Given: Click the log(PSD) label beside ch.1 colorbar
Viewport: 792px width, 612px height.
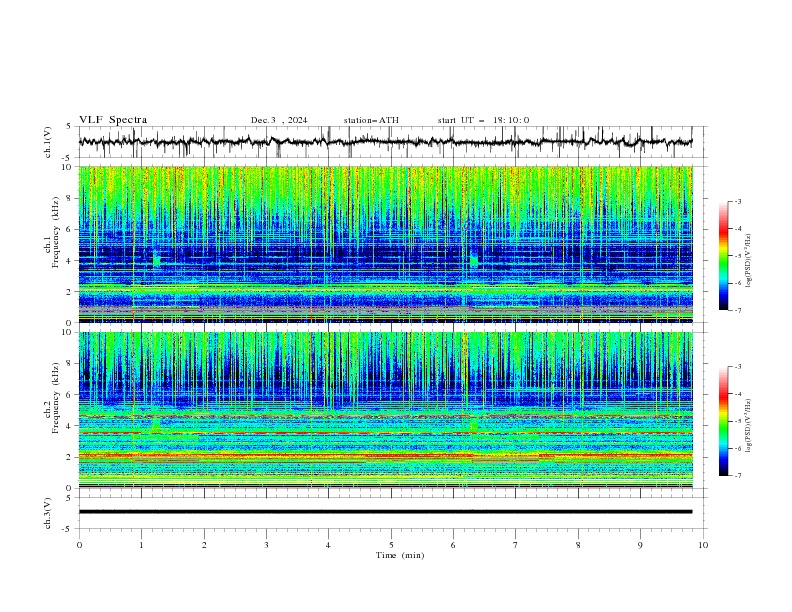Looking at the screenshot, I should click(748, 261).
